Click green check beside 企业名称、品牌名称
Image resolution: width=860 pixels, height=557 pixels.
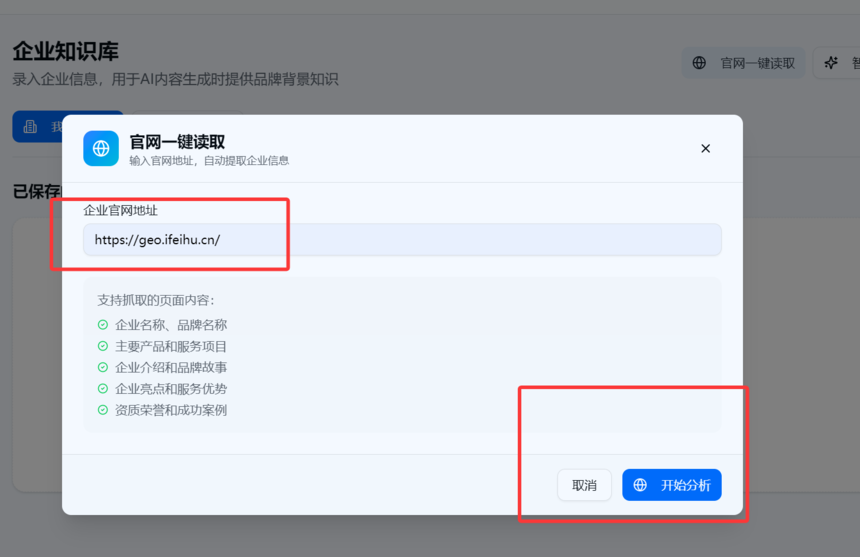tap(103, 325)
